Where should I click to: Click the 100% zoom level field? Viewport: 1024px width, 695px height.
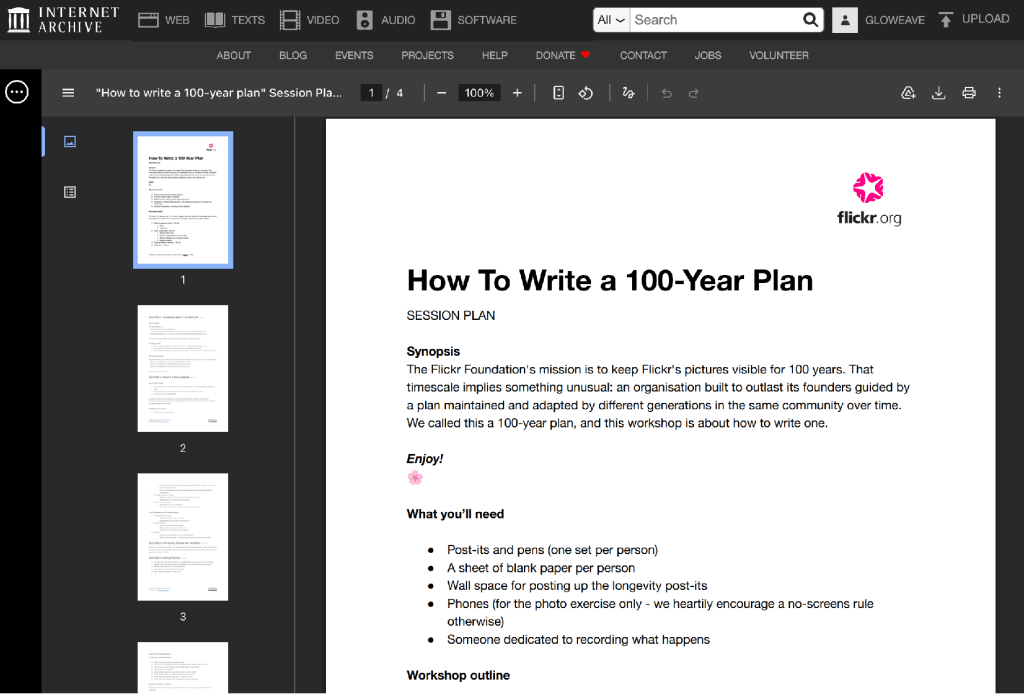(x=479, y=93)
